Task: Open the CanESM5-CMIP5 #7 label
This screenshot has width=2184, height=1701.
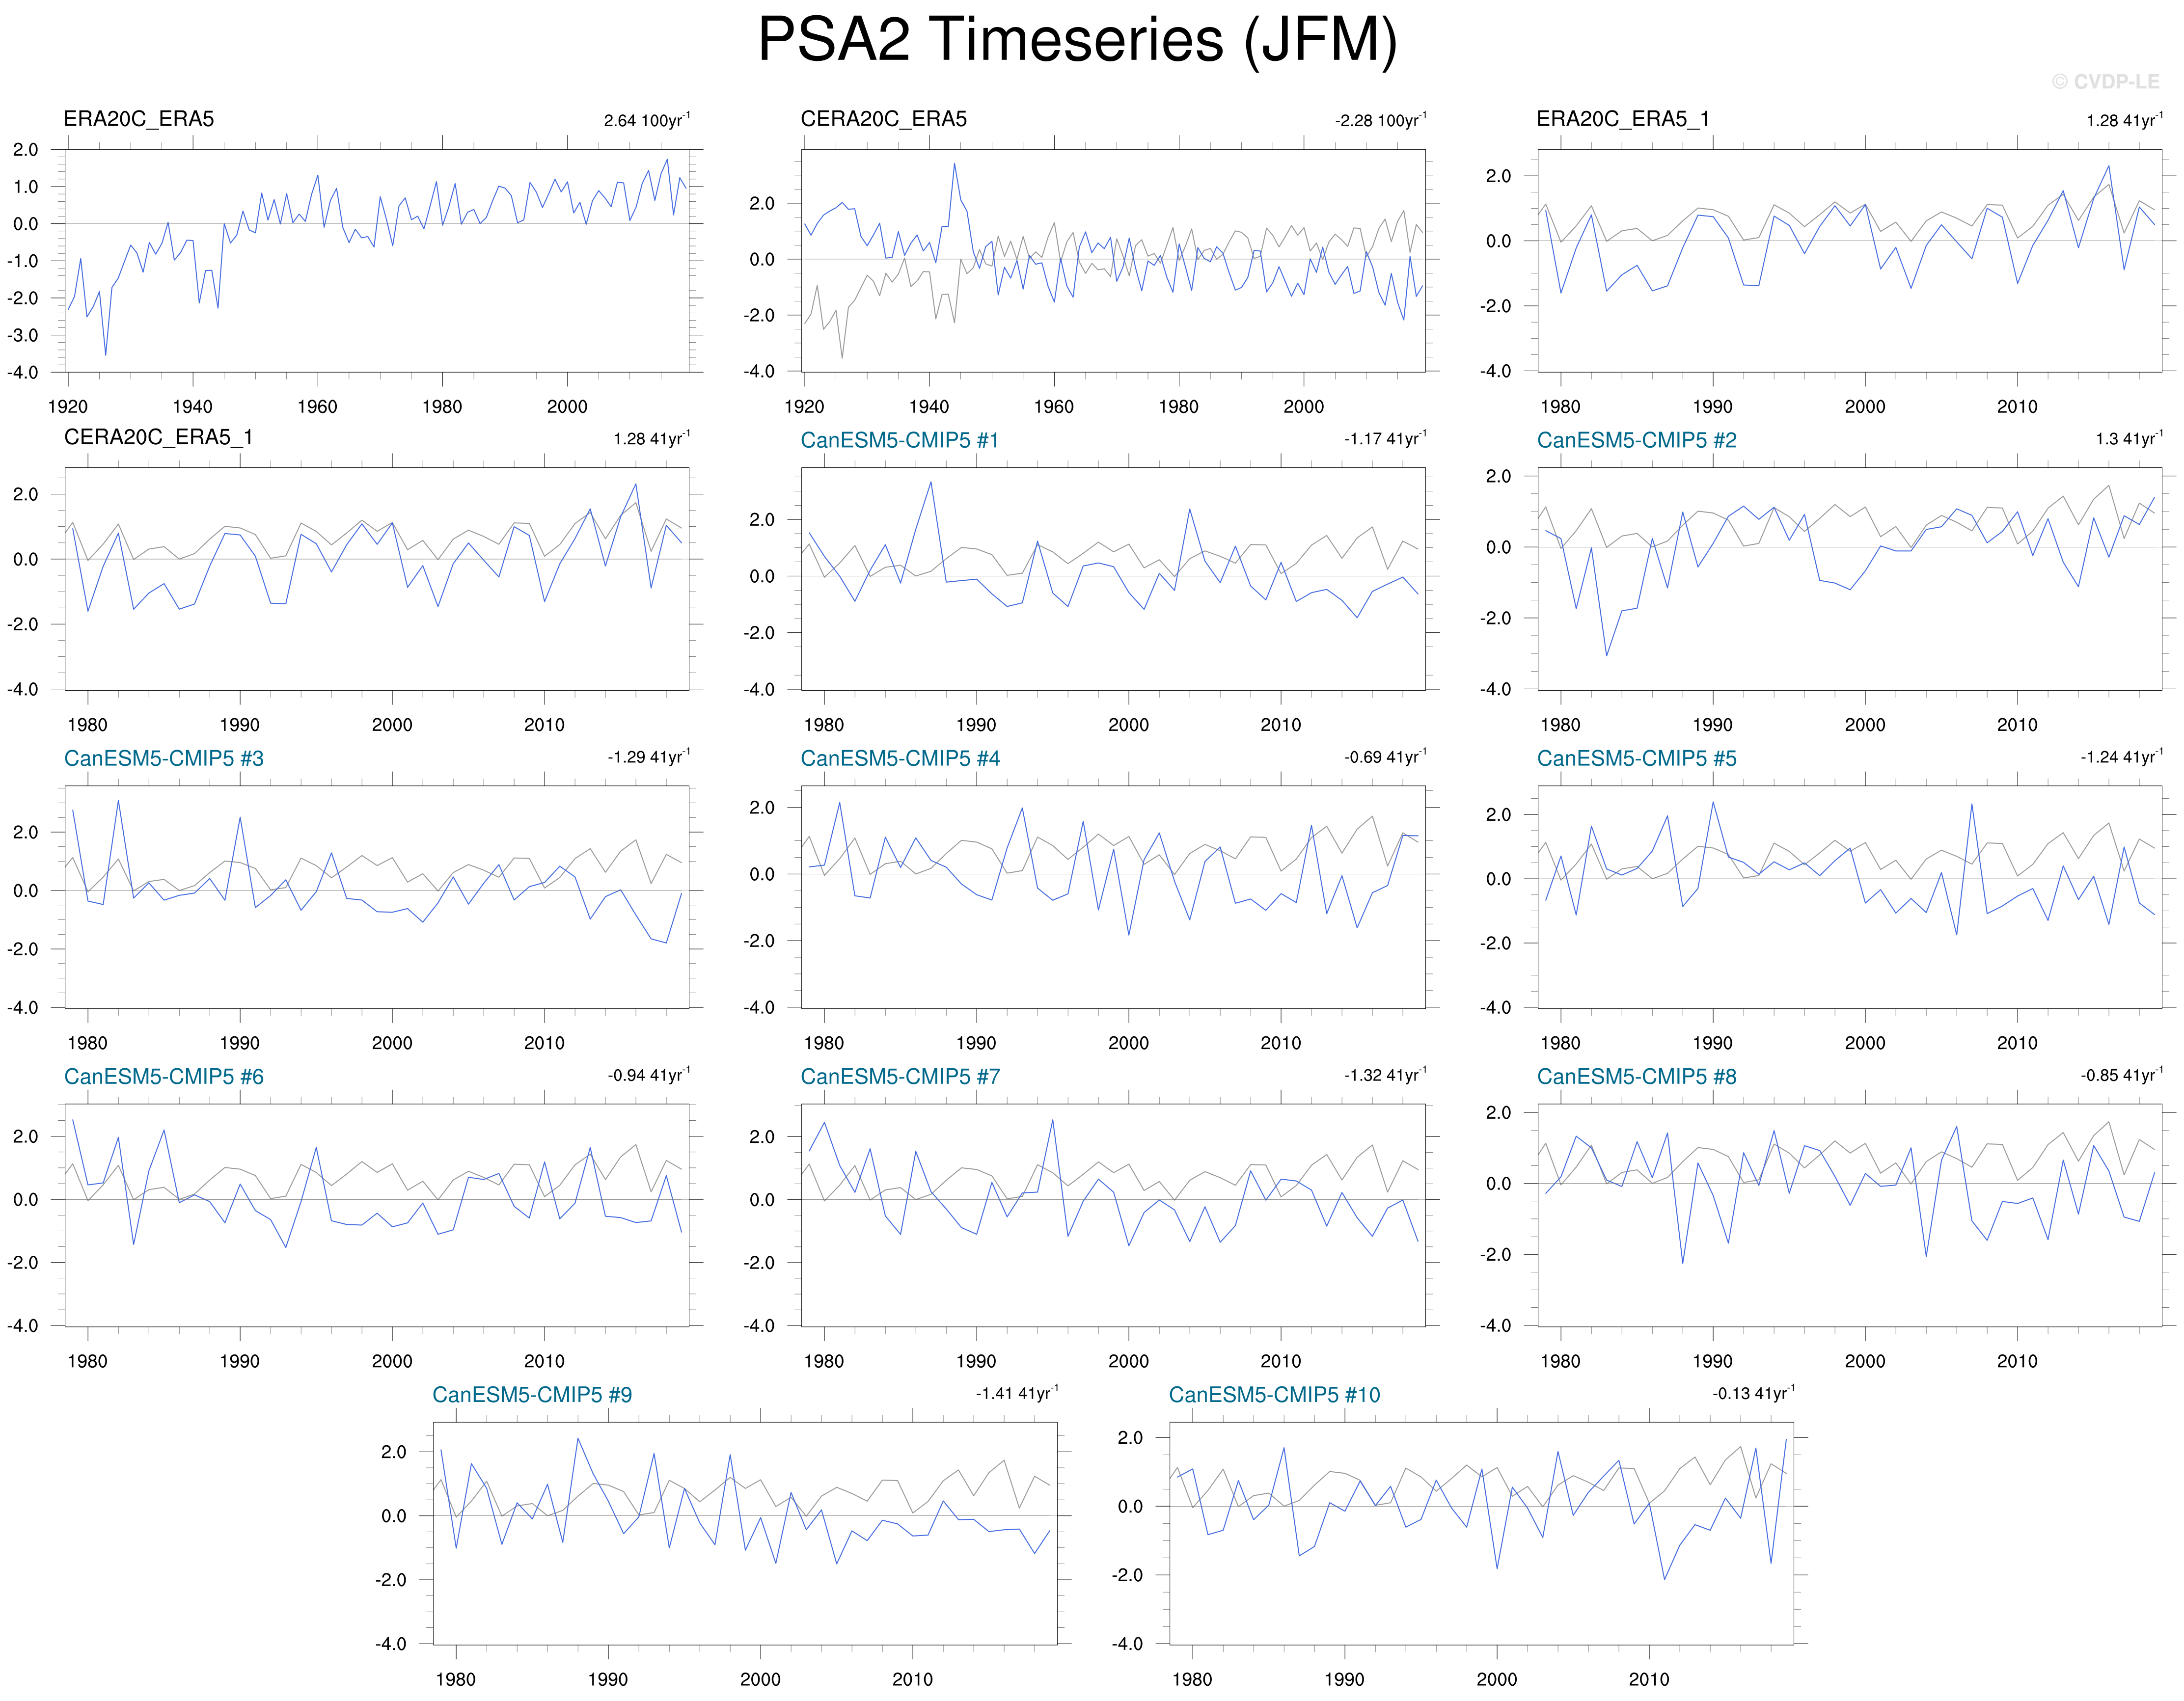Action: (x=899, y=1076)
